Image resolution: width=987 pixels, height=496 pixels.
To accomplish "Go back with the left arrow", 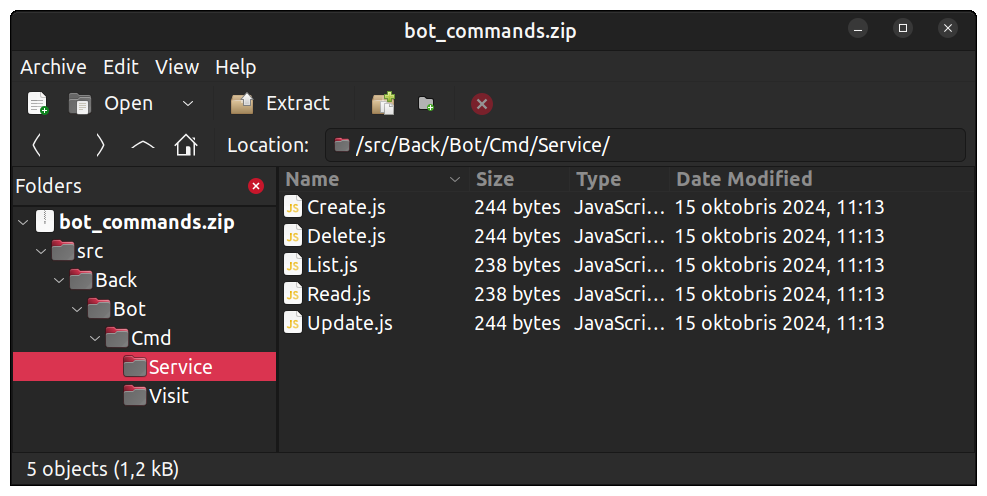I will click(37, 145).
